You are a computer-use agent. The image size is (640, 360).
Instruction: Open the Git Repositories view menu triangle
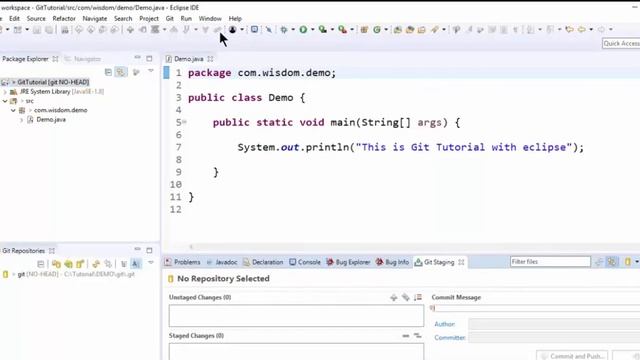(151, 263)
